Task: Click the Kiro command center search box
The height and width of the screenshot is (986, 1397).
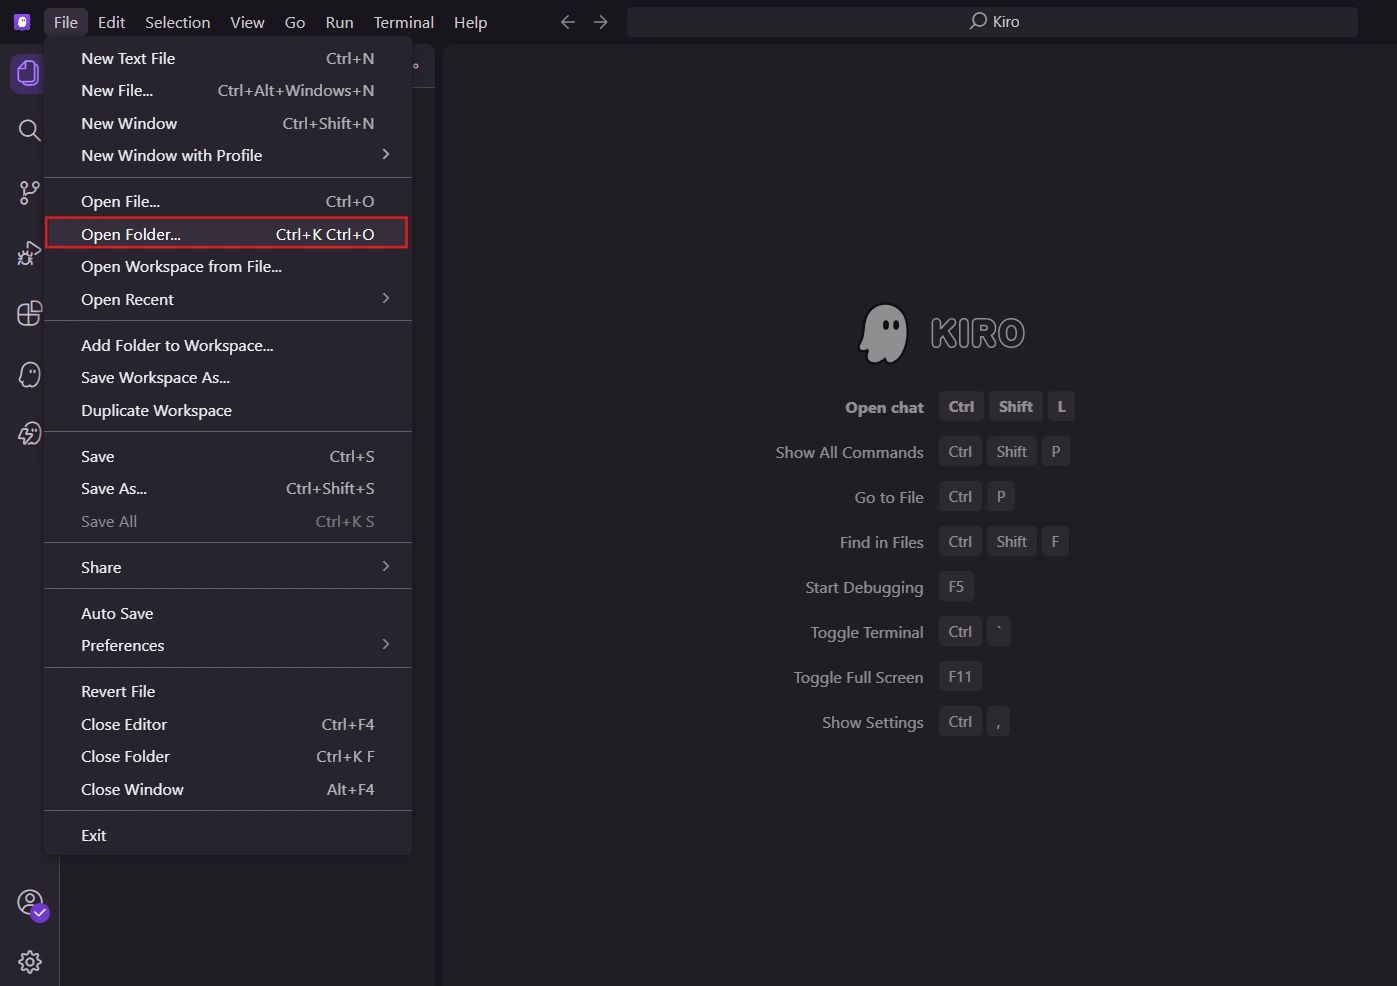Action: [x=992, y=21]
